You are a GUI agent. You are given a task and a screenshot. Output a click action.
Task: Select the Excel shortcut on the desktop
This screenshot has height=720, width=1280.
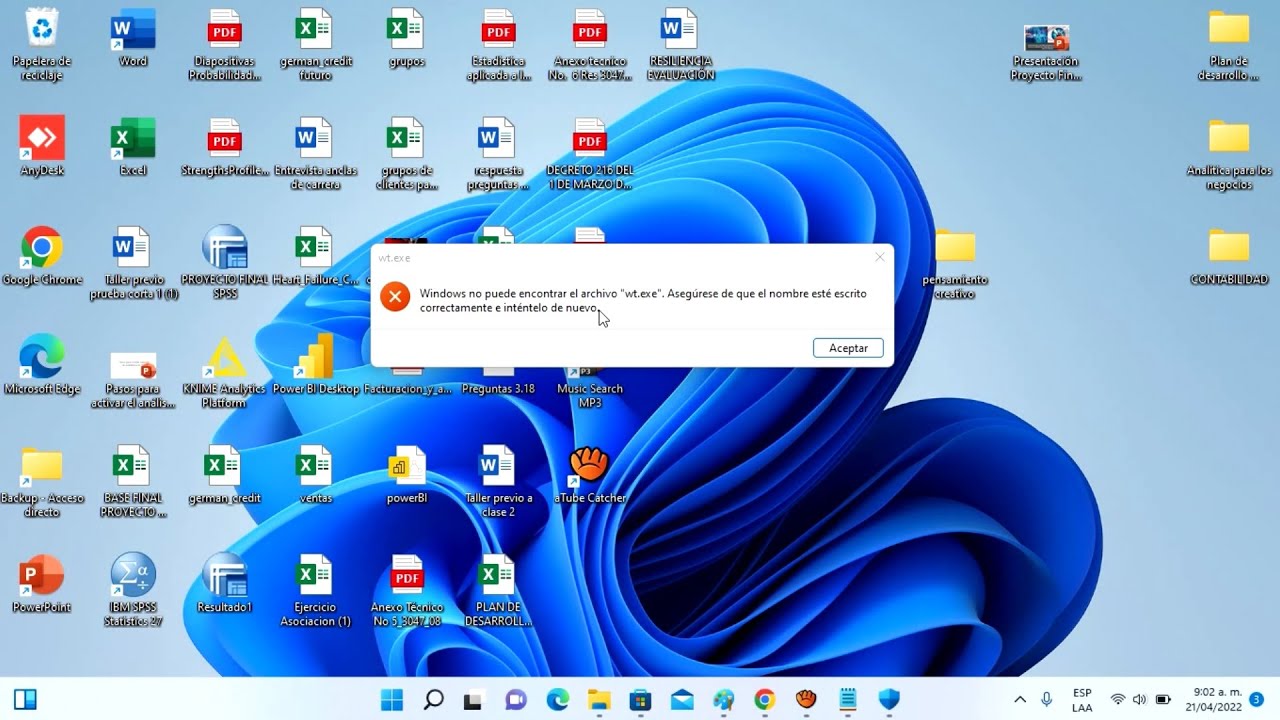click(x=133, y=147)
